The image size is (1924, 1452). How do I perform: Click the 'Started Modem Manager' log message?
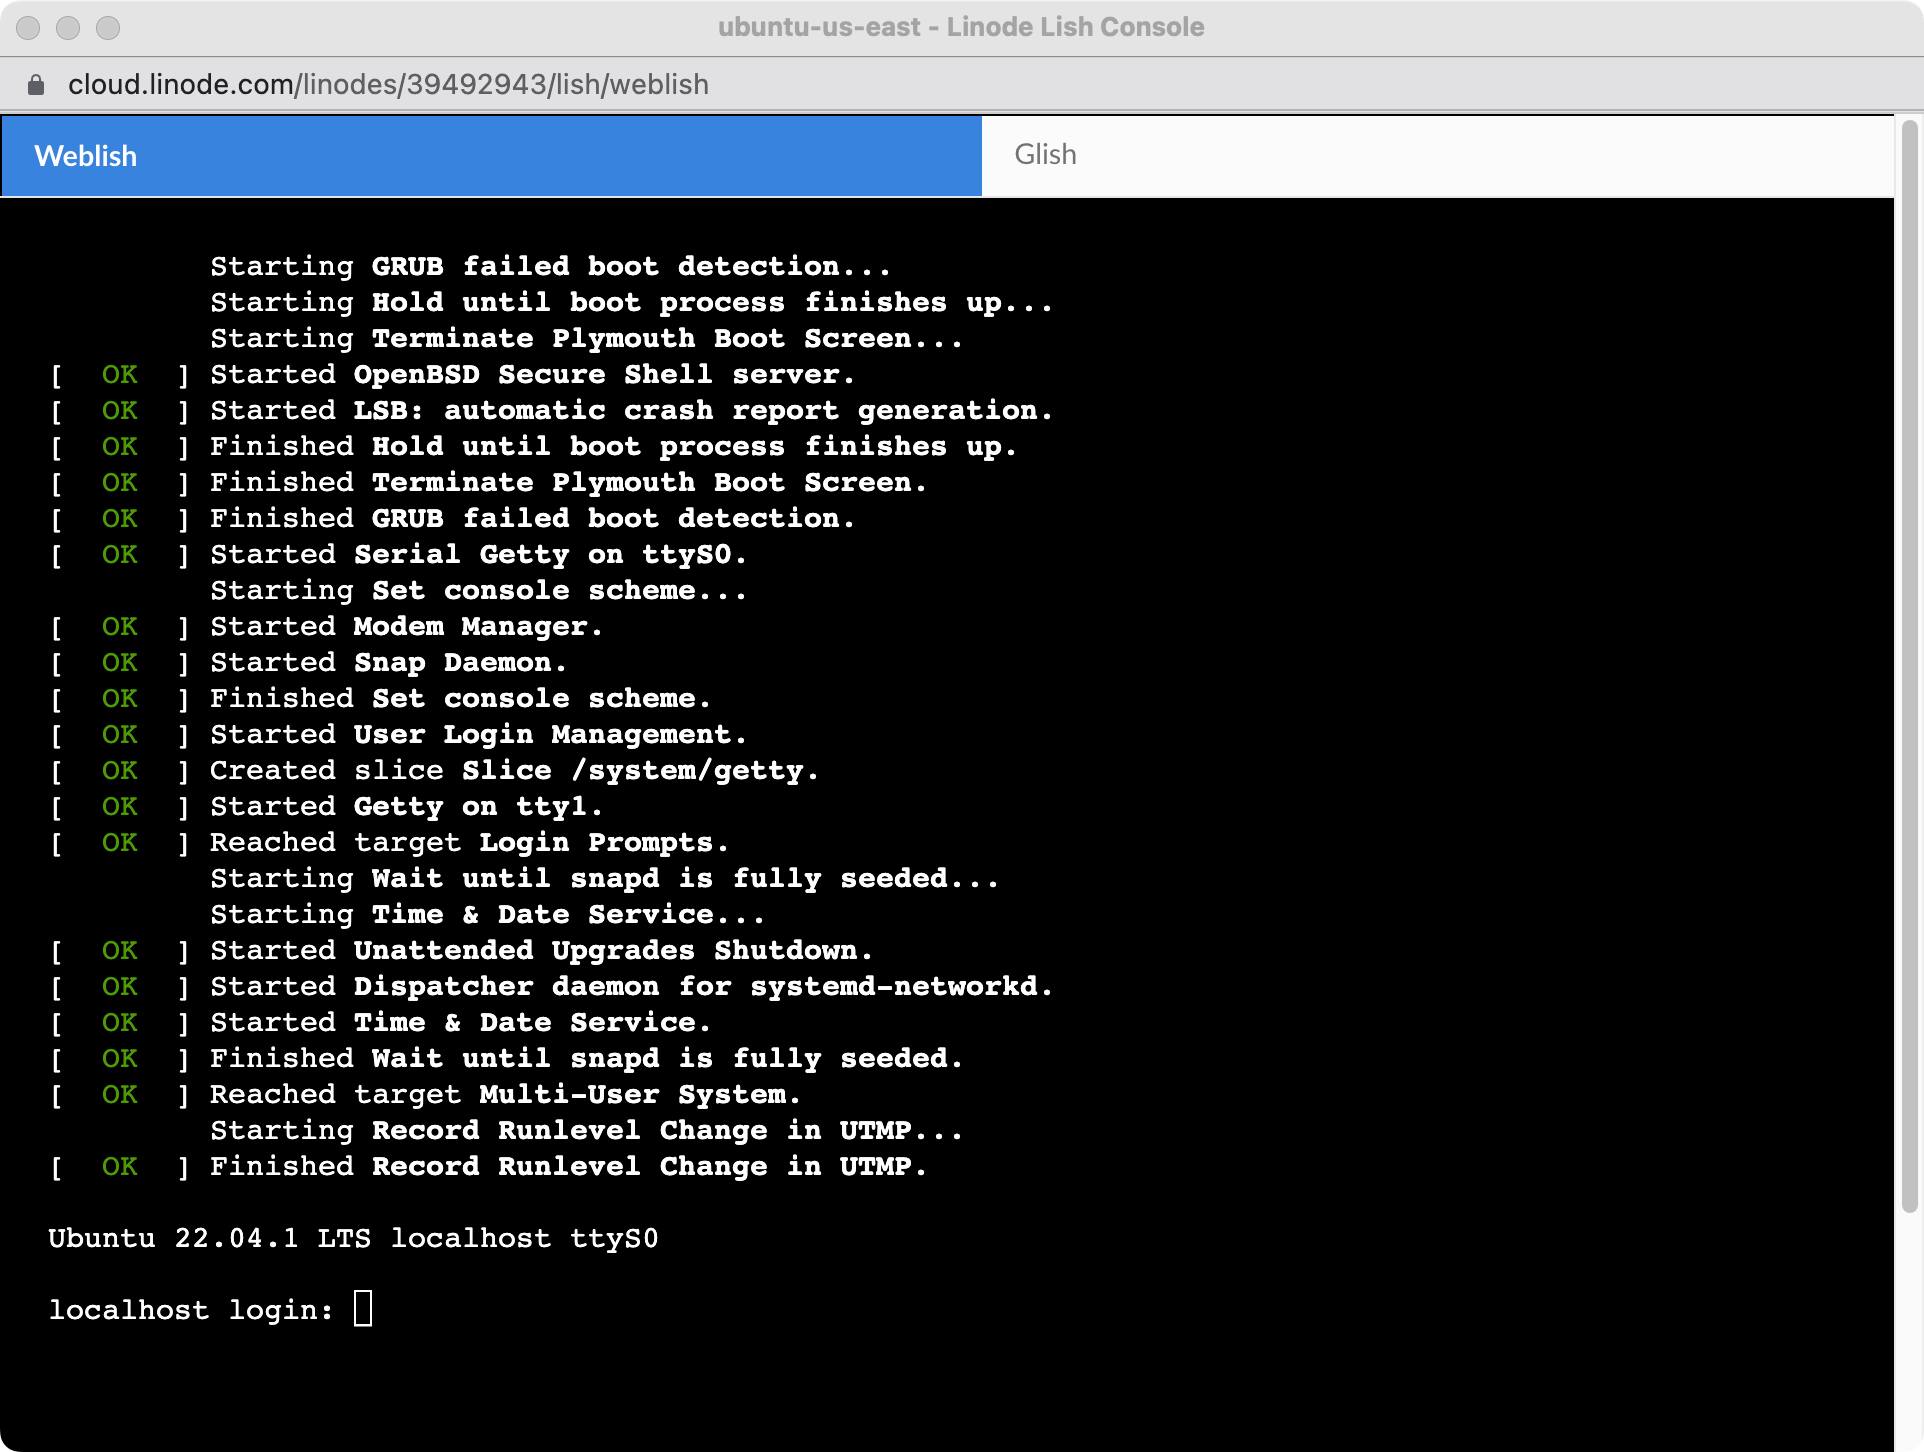pos(404,626)
